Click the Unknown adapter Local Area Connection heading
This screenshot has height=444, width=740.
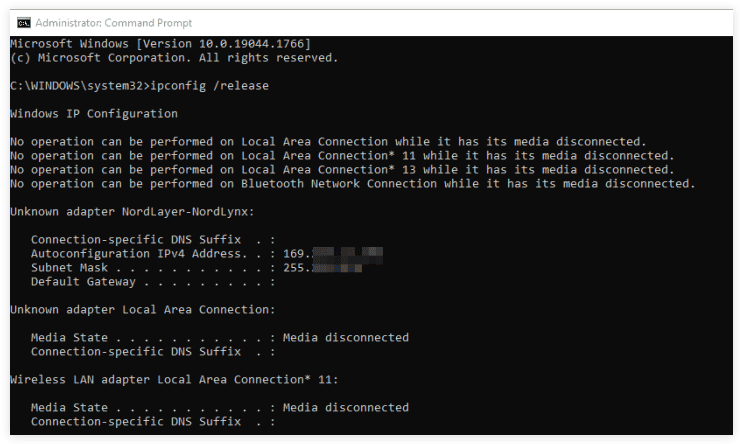[142, 310]
